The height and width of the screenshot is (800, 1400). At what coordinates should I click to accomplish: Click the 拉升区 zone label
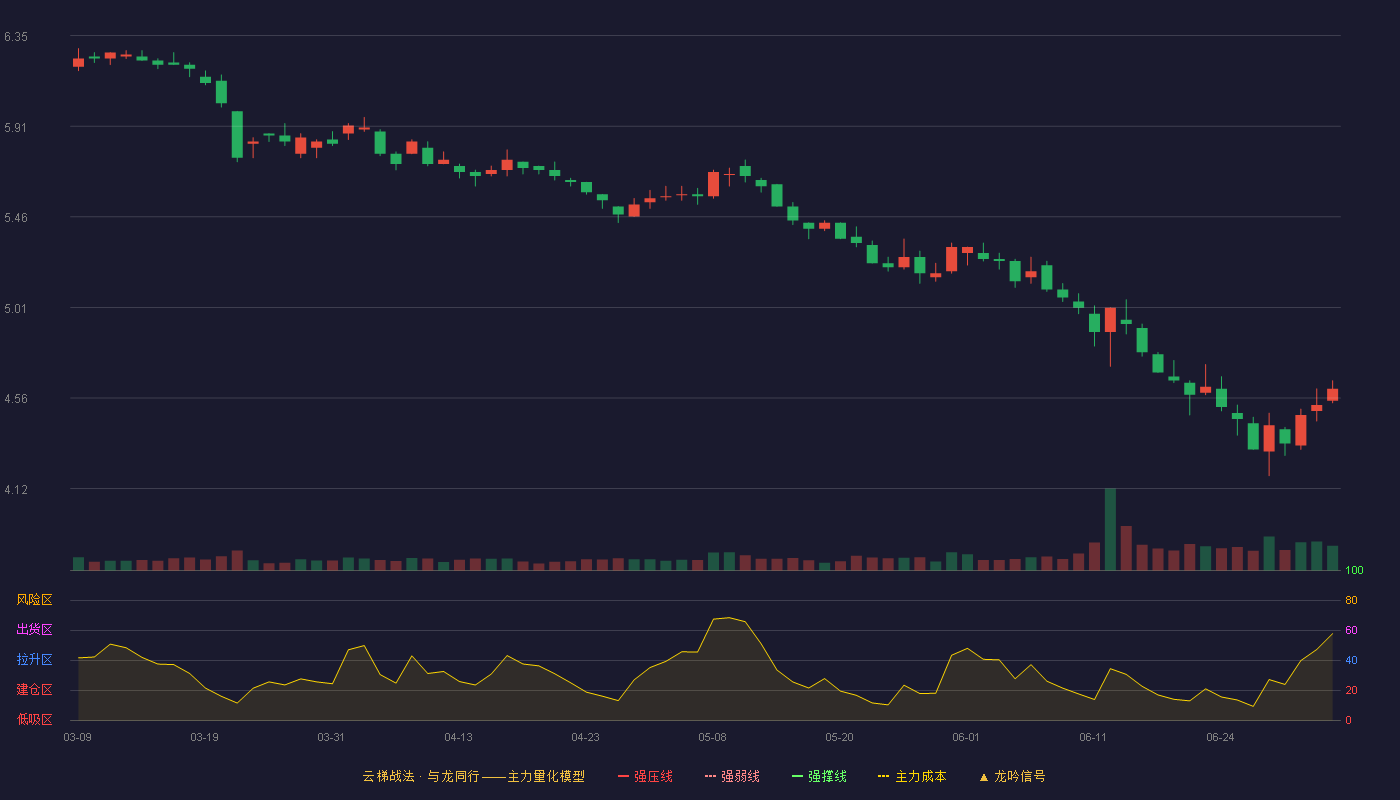click(x=34, y=660)
